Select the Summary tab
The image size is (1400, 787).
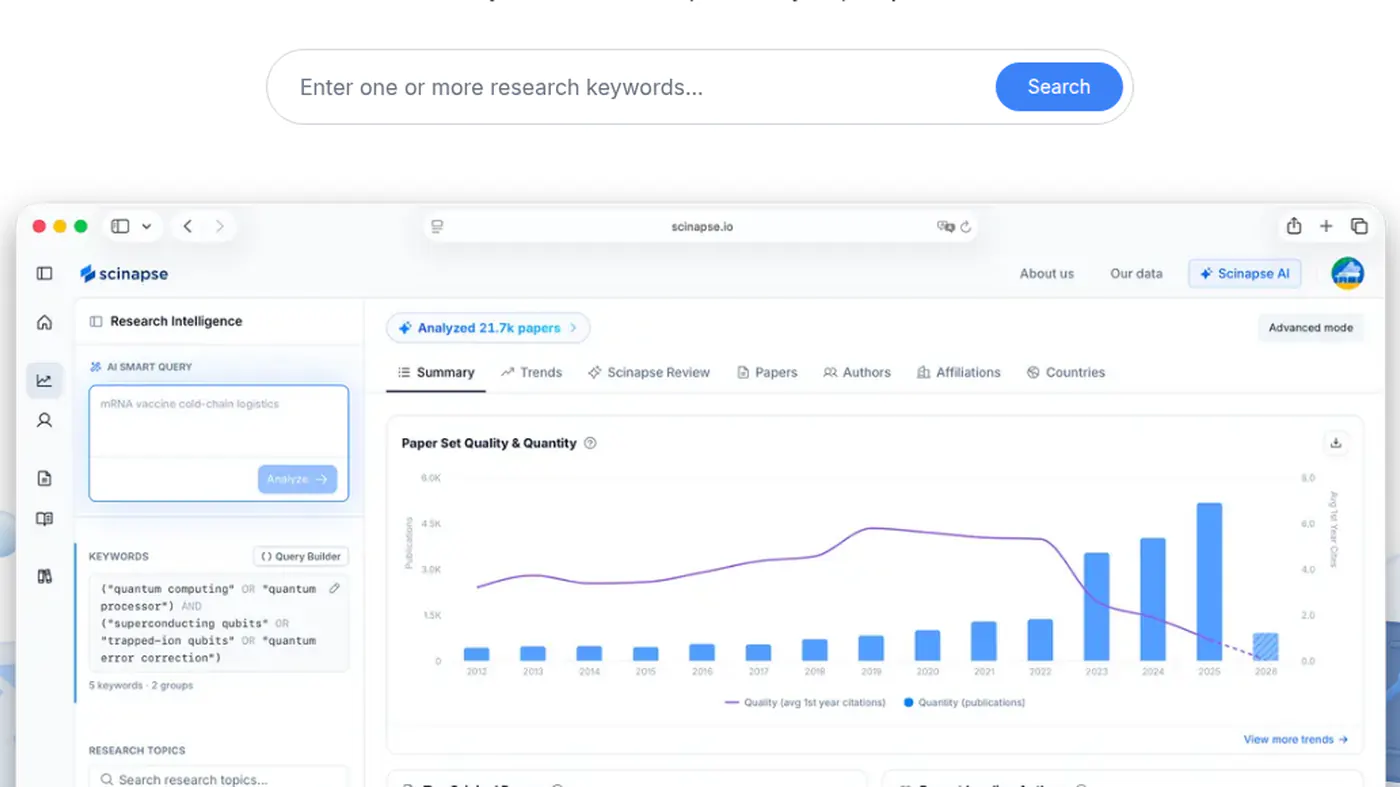pyautogui.click(x=436, y=372)
